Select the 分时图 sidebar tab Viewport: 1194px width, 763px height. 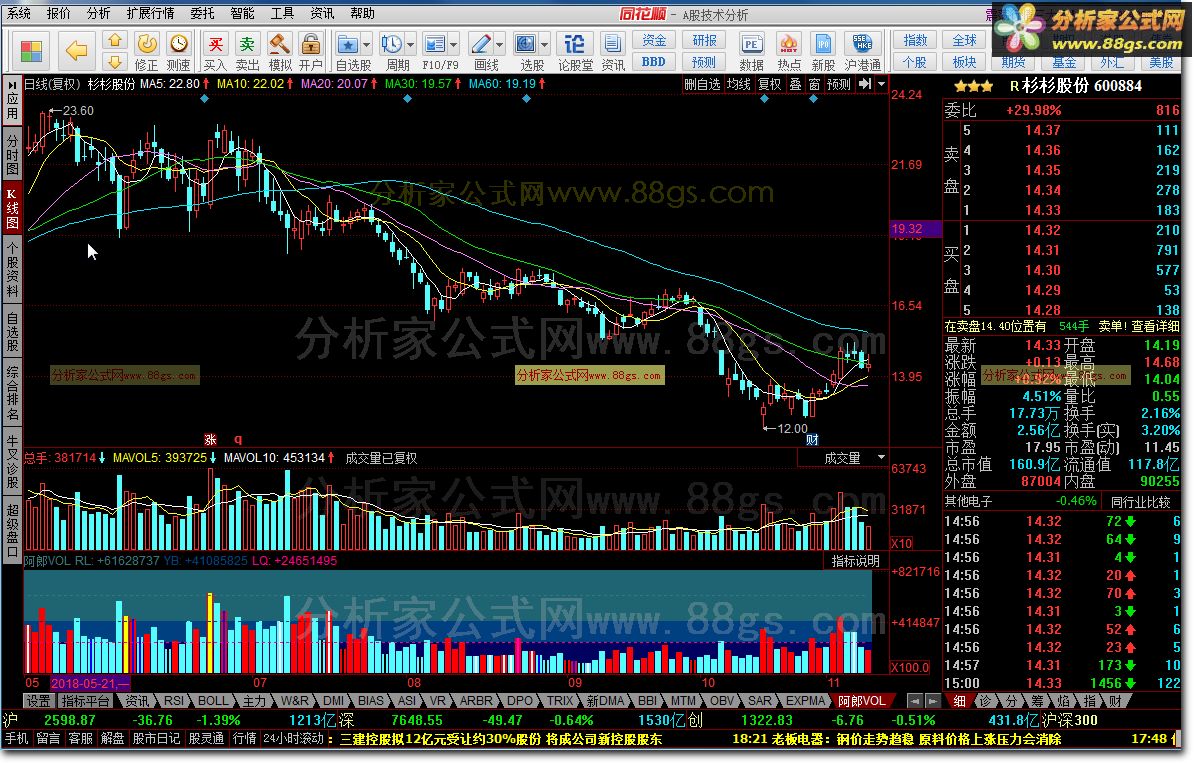[12, 154]
